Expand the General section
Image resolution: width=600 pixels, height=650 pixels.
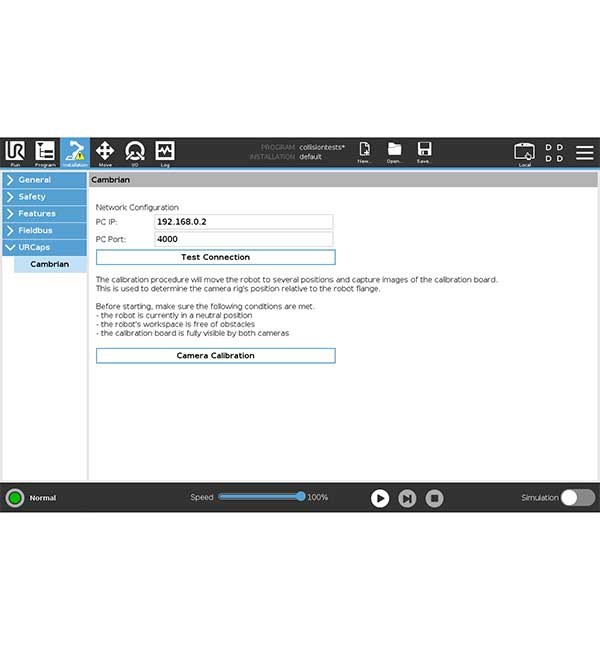(44, 180)
